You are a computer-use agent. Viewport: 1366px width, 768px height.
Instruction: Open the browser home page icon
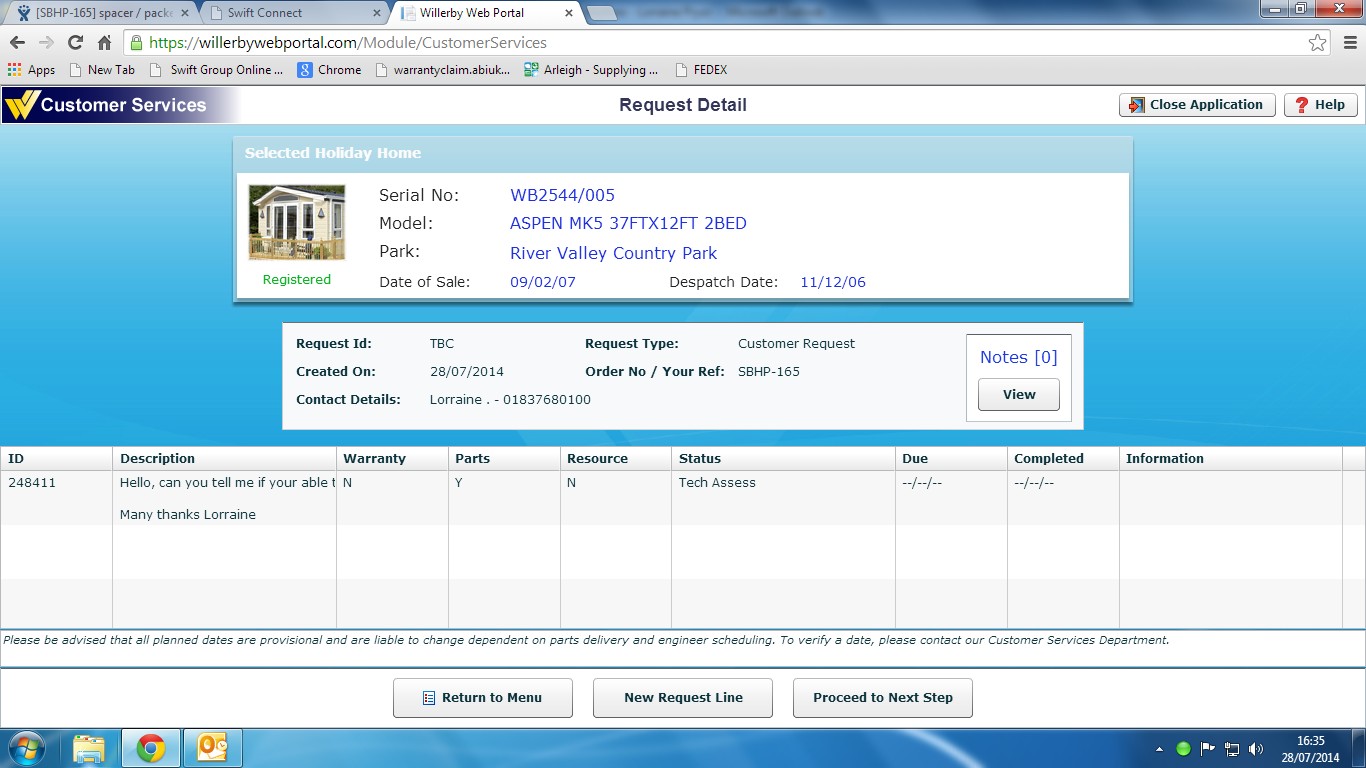[x=104, y=43]
